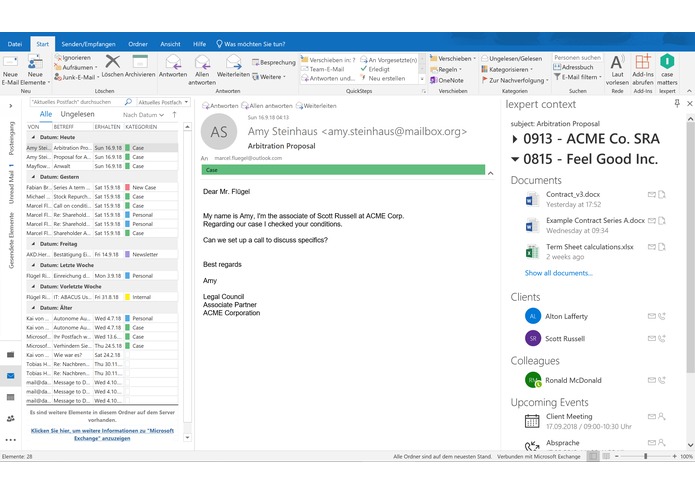695x494 pixels.
Task: Click the Aktuelles Postfach durchsuchen search field
Action: [x=81, y=102]
